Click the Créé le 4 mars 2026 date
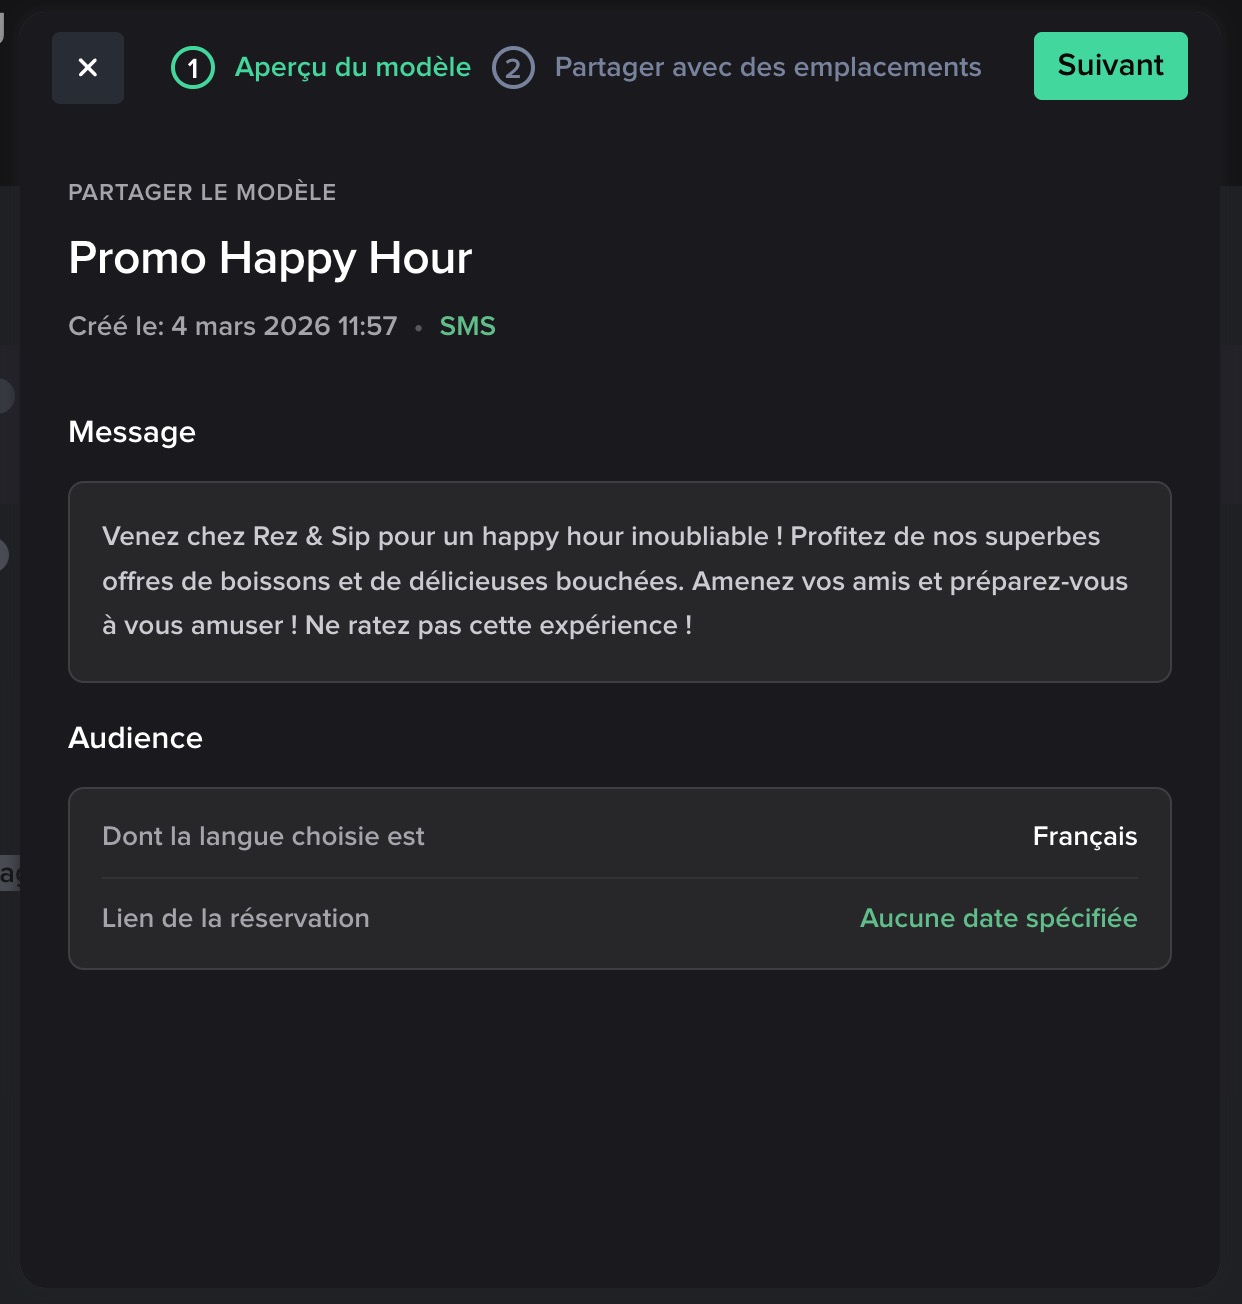 click(232, 326)
